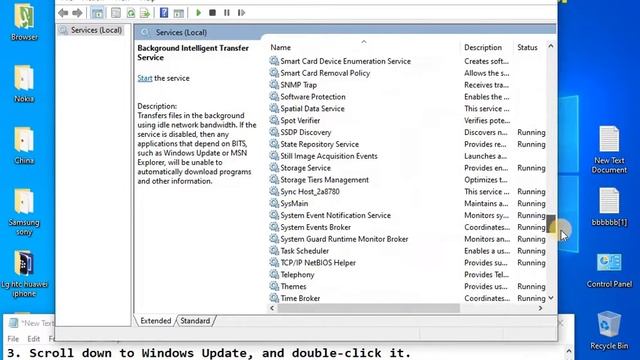Click the horizontal scrollbar right arrow

coord(540,308)
